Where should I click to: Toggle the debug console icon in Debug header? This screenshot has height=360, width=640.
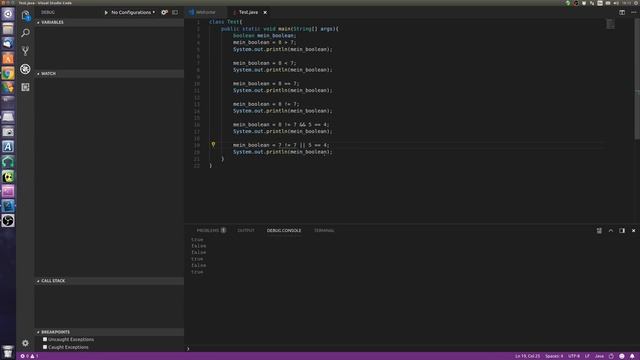click(175, 12)
